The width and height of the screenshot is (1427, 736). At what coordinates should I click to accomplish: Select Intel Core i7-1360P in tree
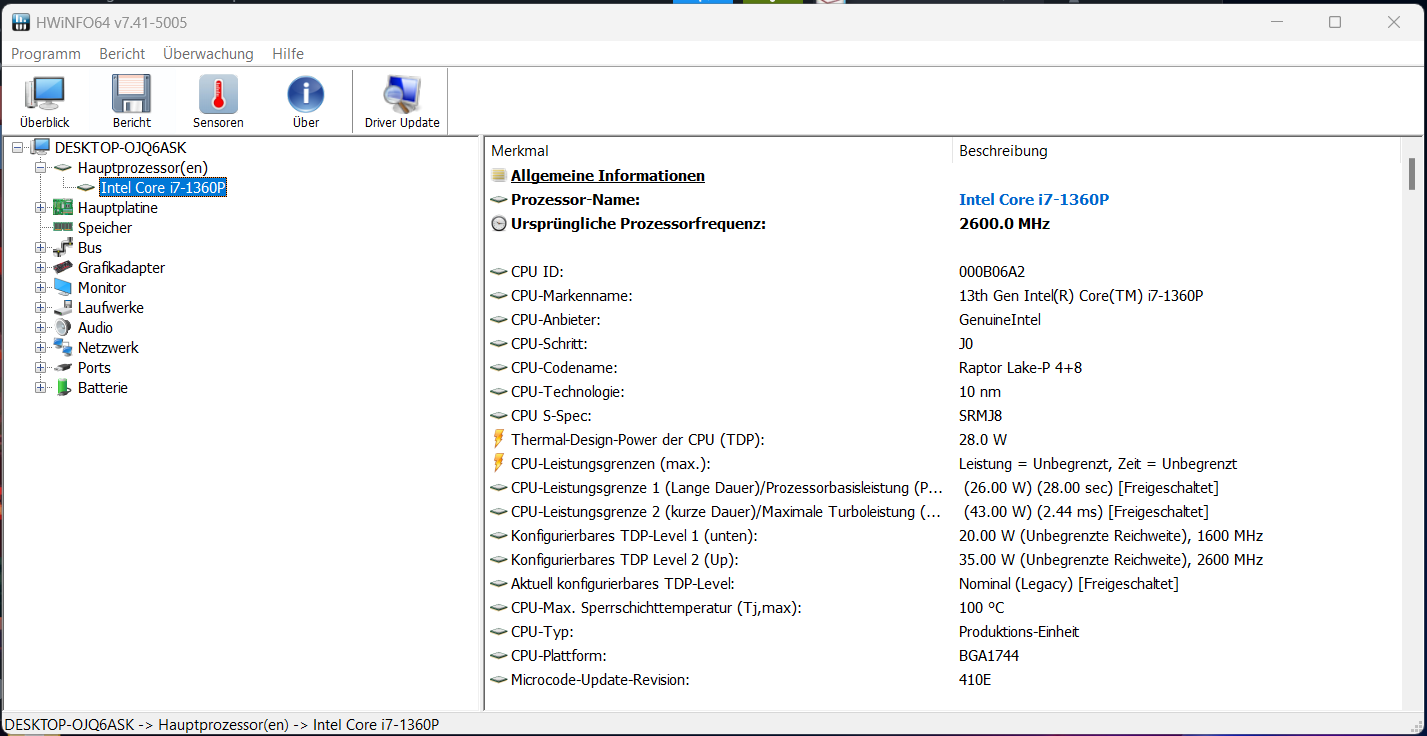pyautogui.click(x=163, y=188)
